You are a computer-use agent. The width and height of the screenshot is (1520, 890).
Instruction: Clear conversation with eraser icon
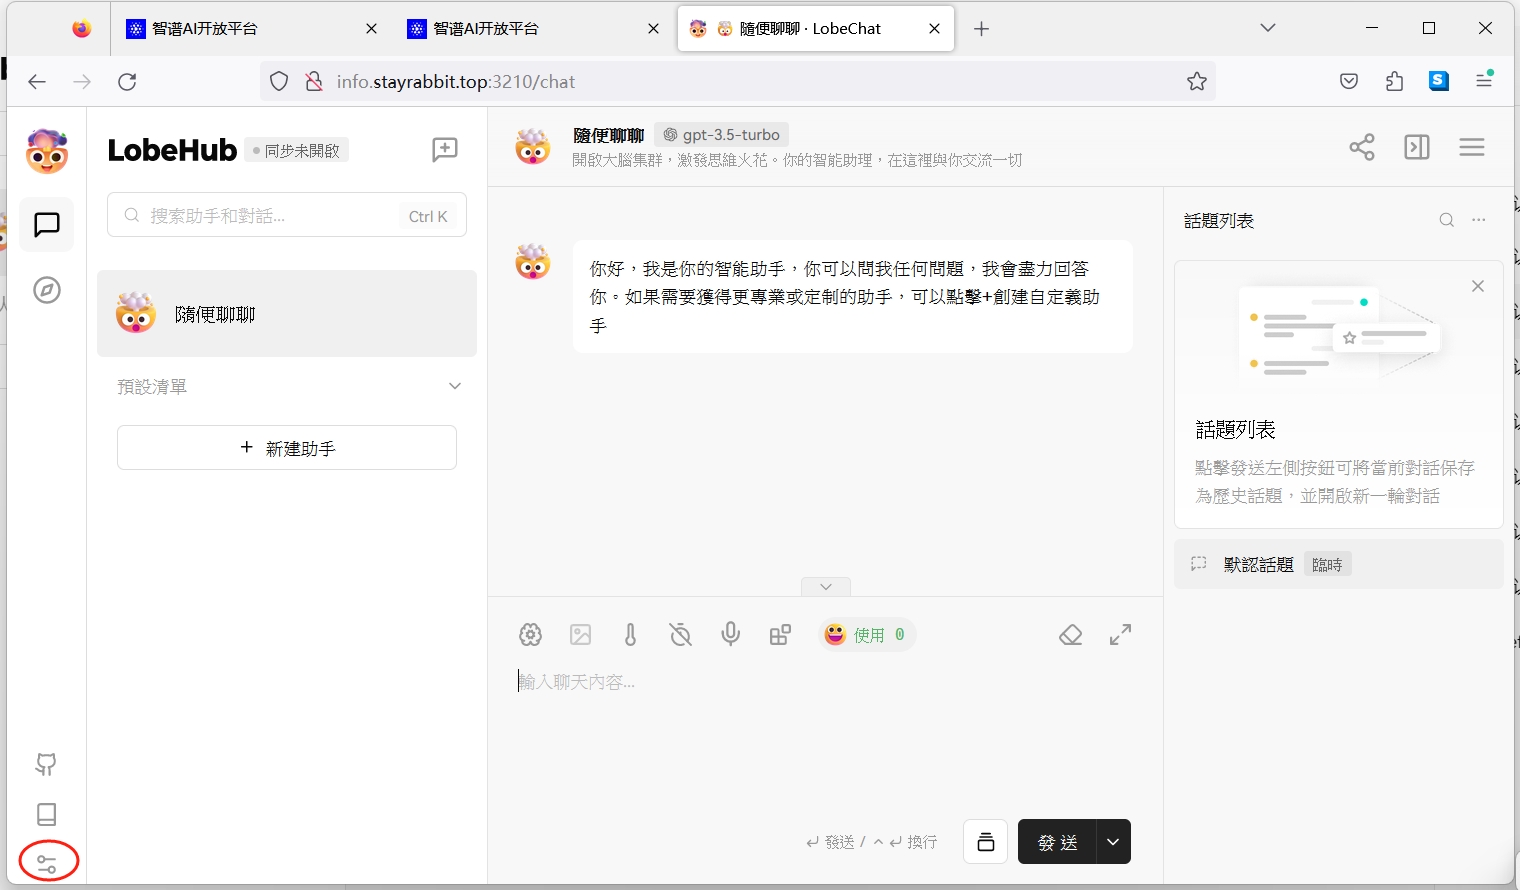[x=1071, y=635]
